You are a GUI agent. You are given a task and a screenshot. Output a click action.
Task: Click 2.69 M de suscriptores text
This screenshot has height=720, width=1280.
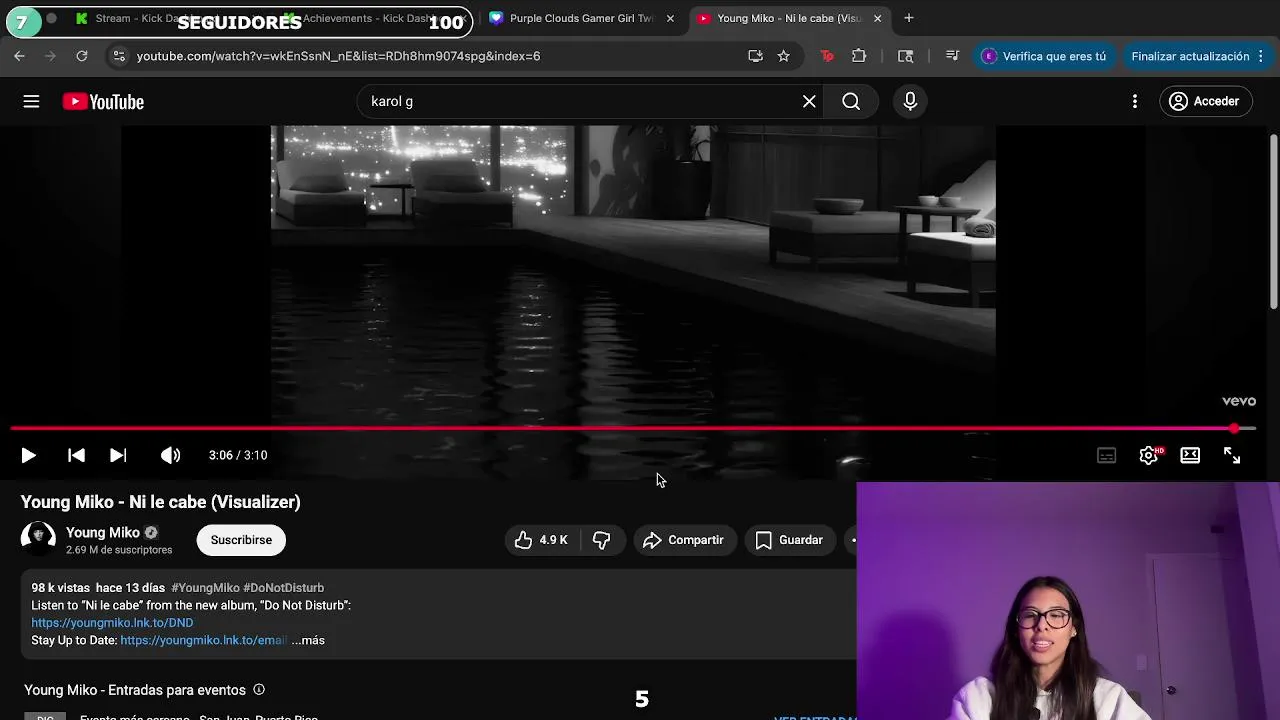(119, 550)
